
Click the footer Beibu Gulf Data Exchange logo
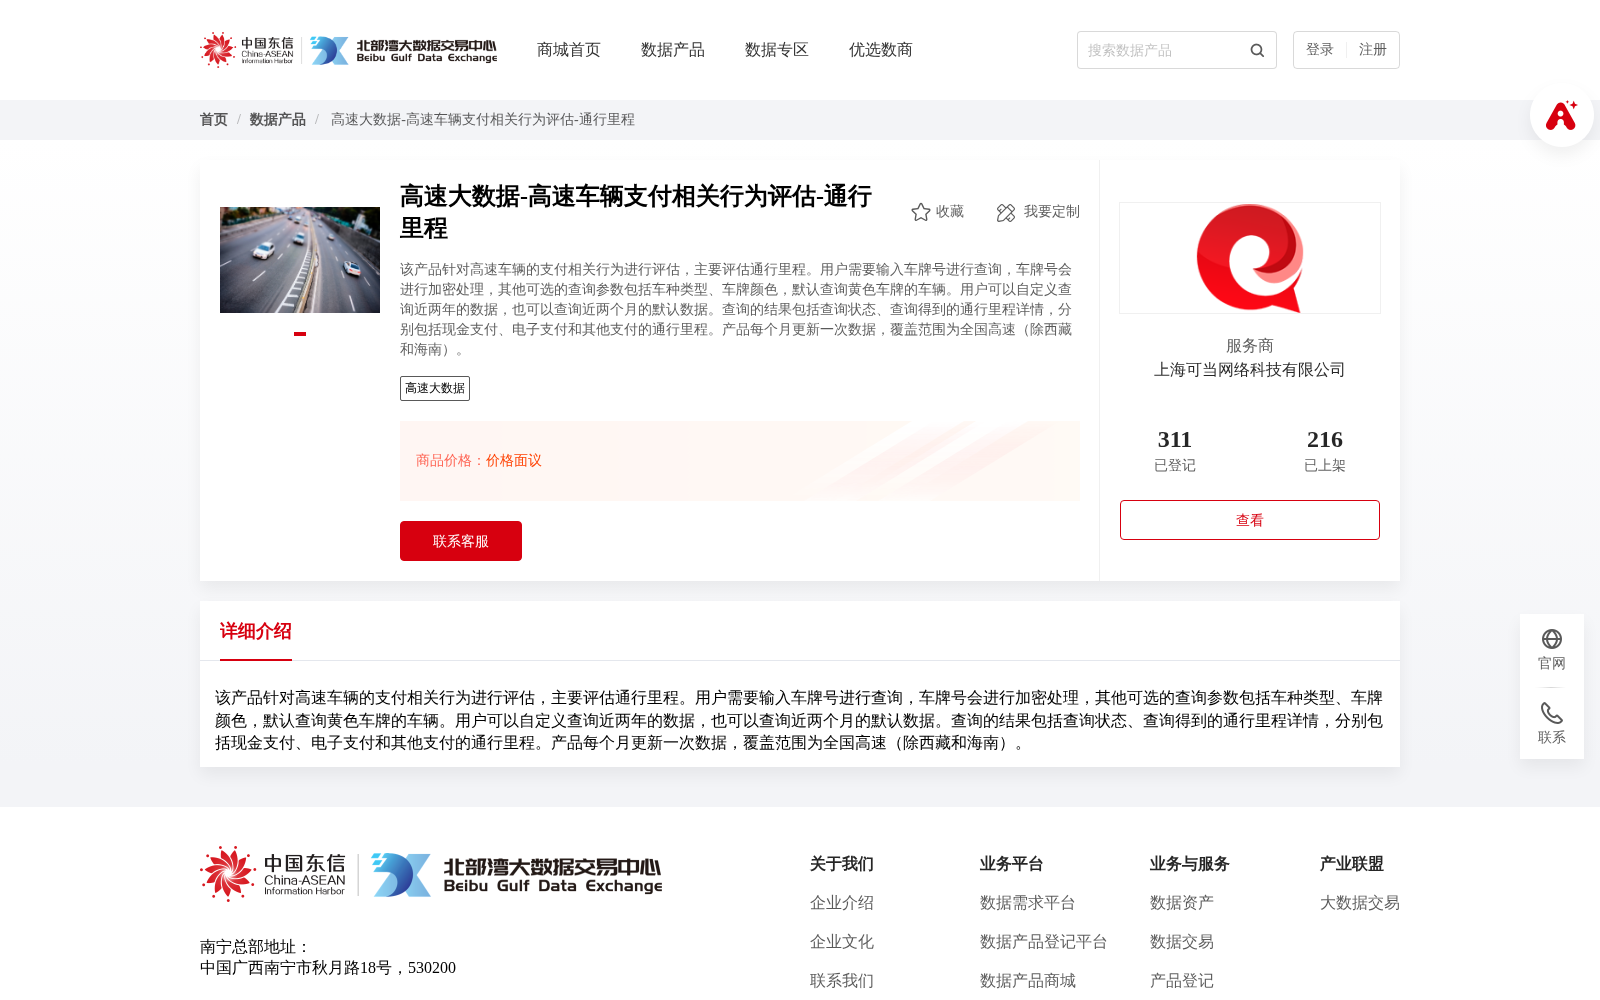coord(517,875)
